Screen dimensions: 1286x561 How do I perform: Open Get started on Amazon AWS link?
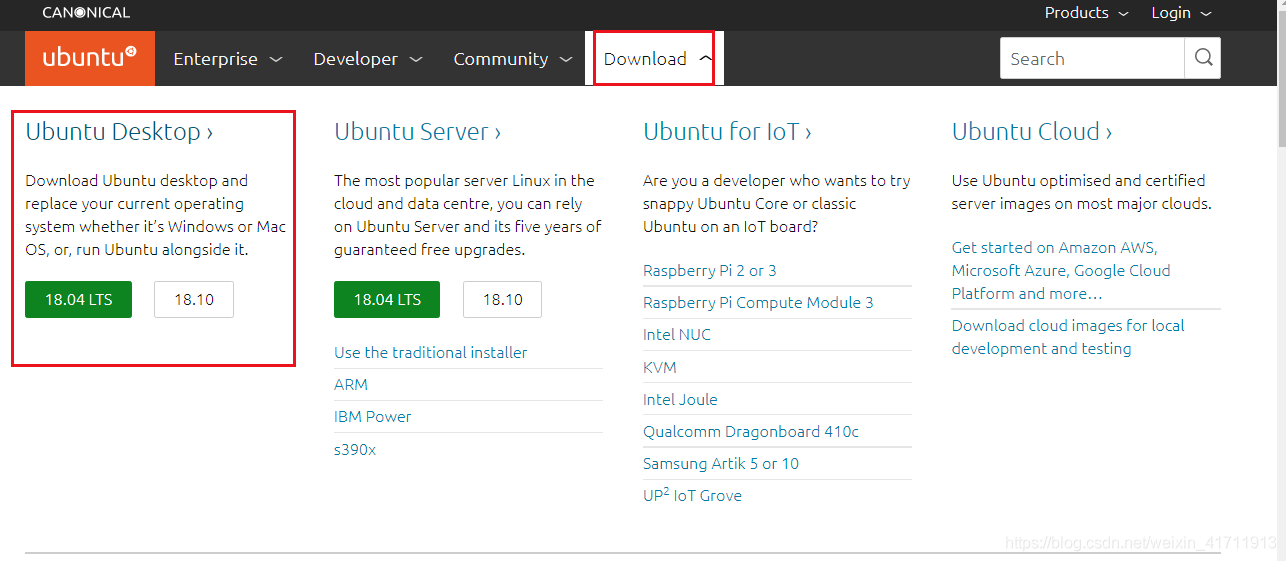[1061, 270]
